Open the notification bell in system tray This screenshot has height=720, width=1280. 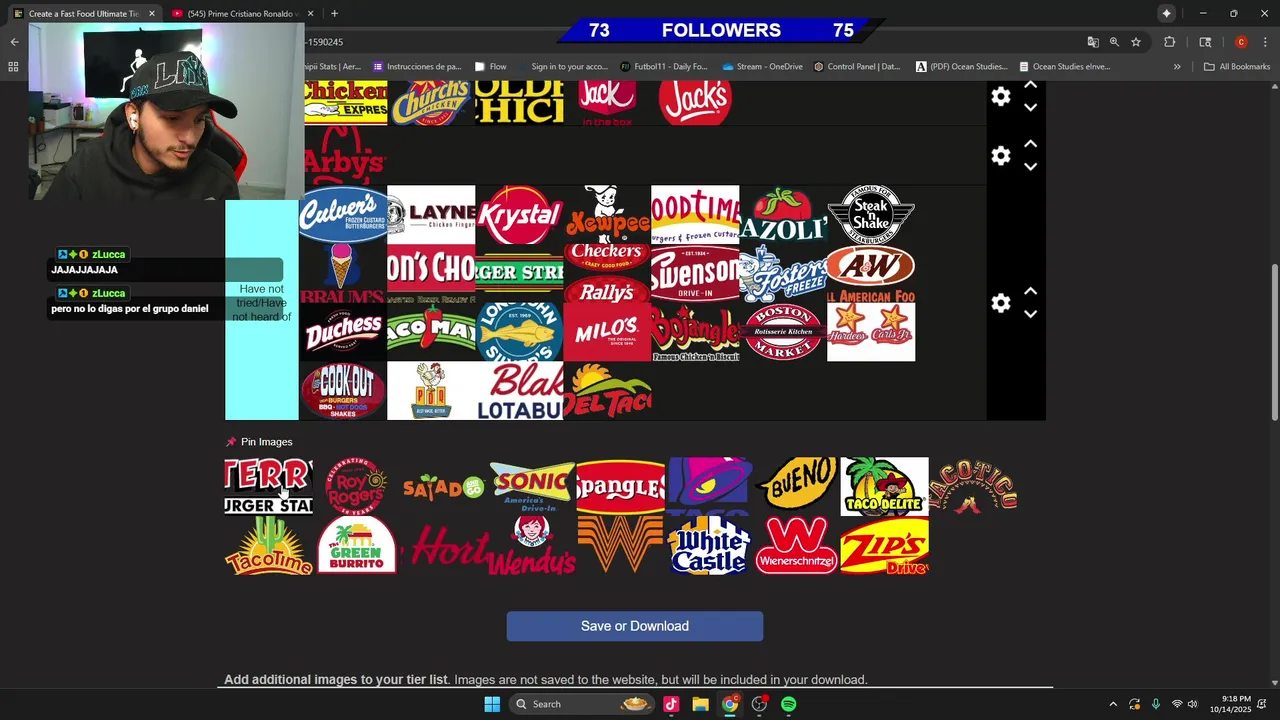1264,704
